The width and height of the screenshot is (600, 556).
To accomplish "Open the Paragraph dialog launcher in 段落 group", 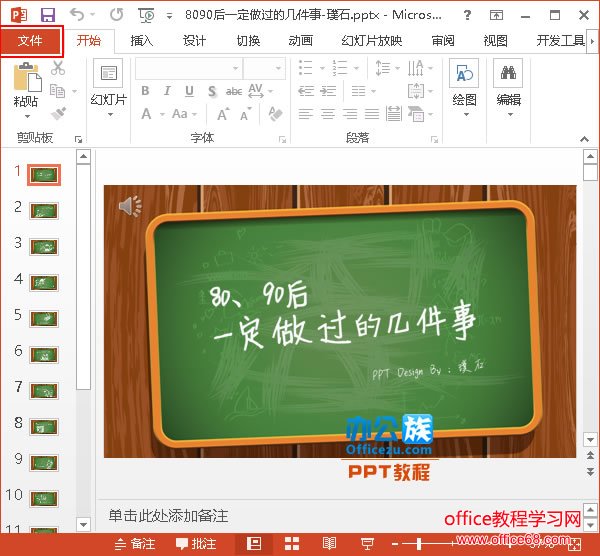I will click(x=434, y=139).
